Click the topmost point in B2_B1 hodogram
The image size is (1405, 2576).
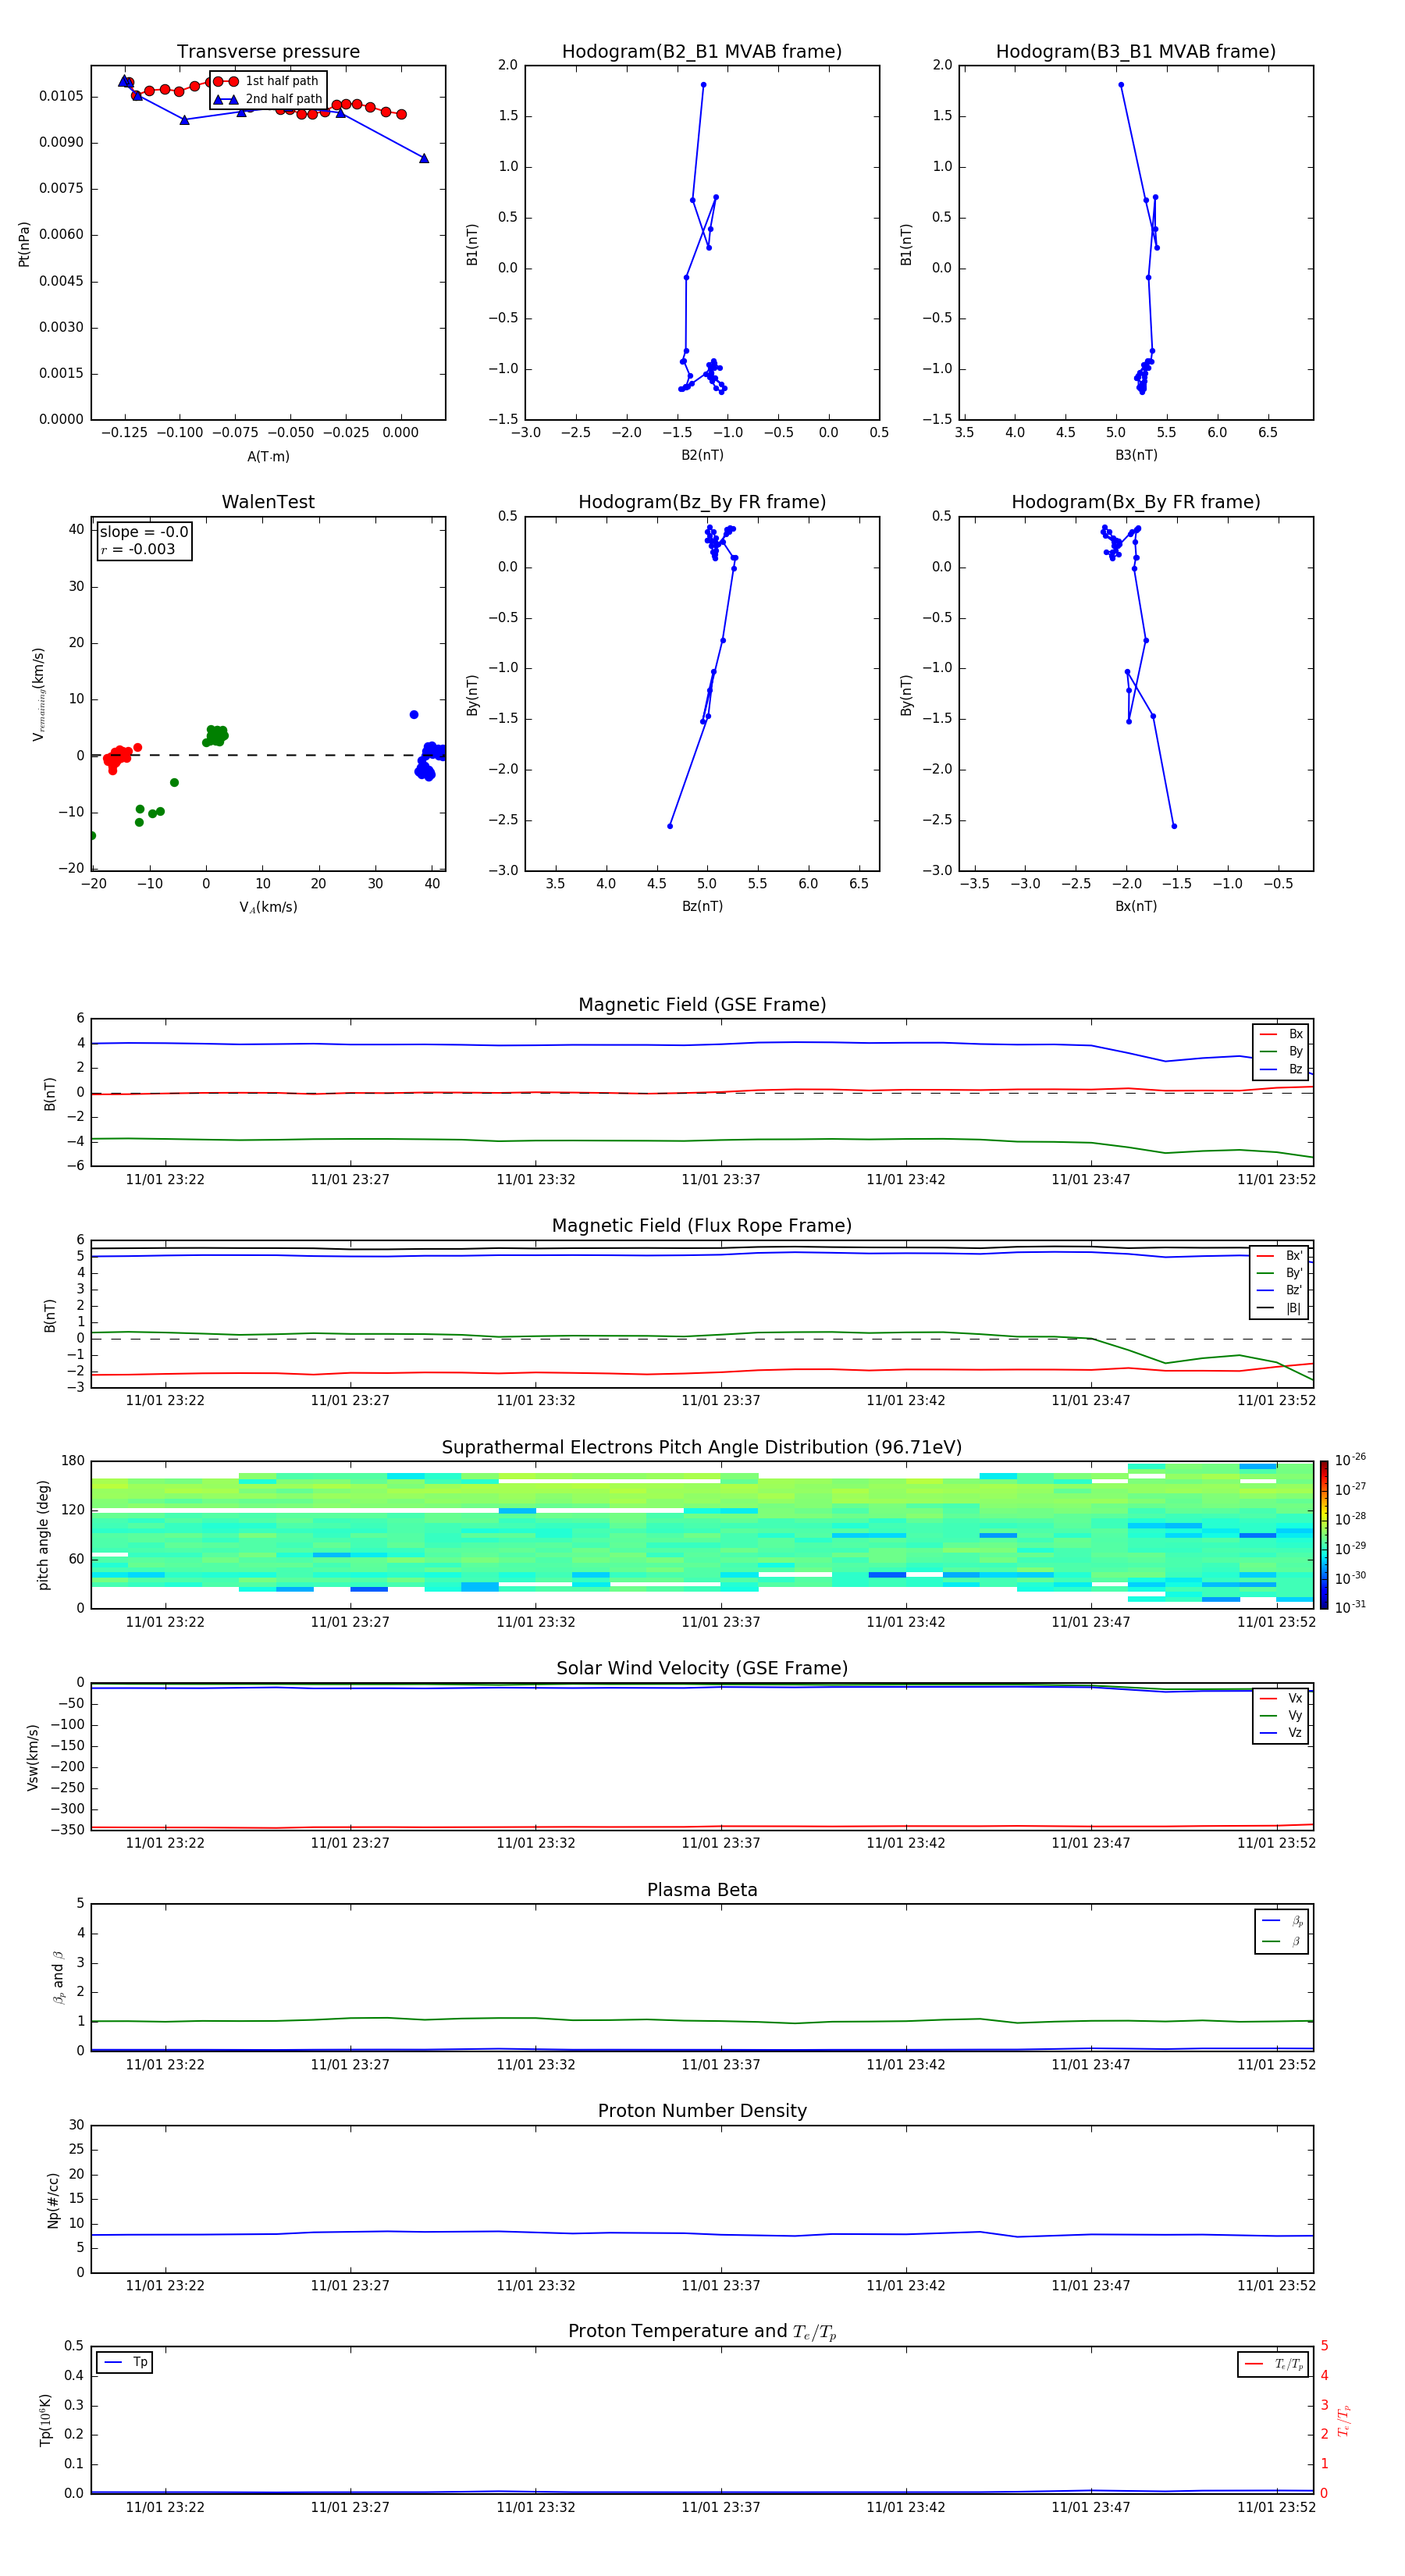click(703, 85)
